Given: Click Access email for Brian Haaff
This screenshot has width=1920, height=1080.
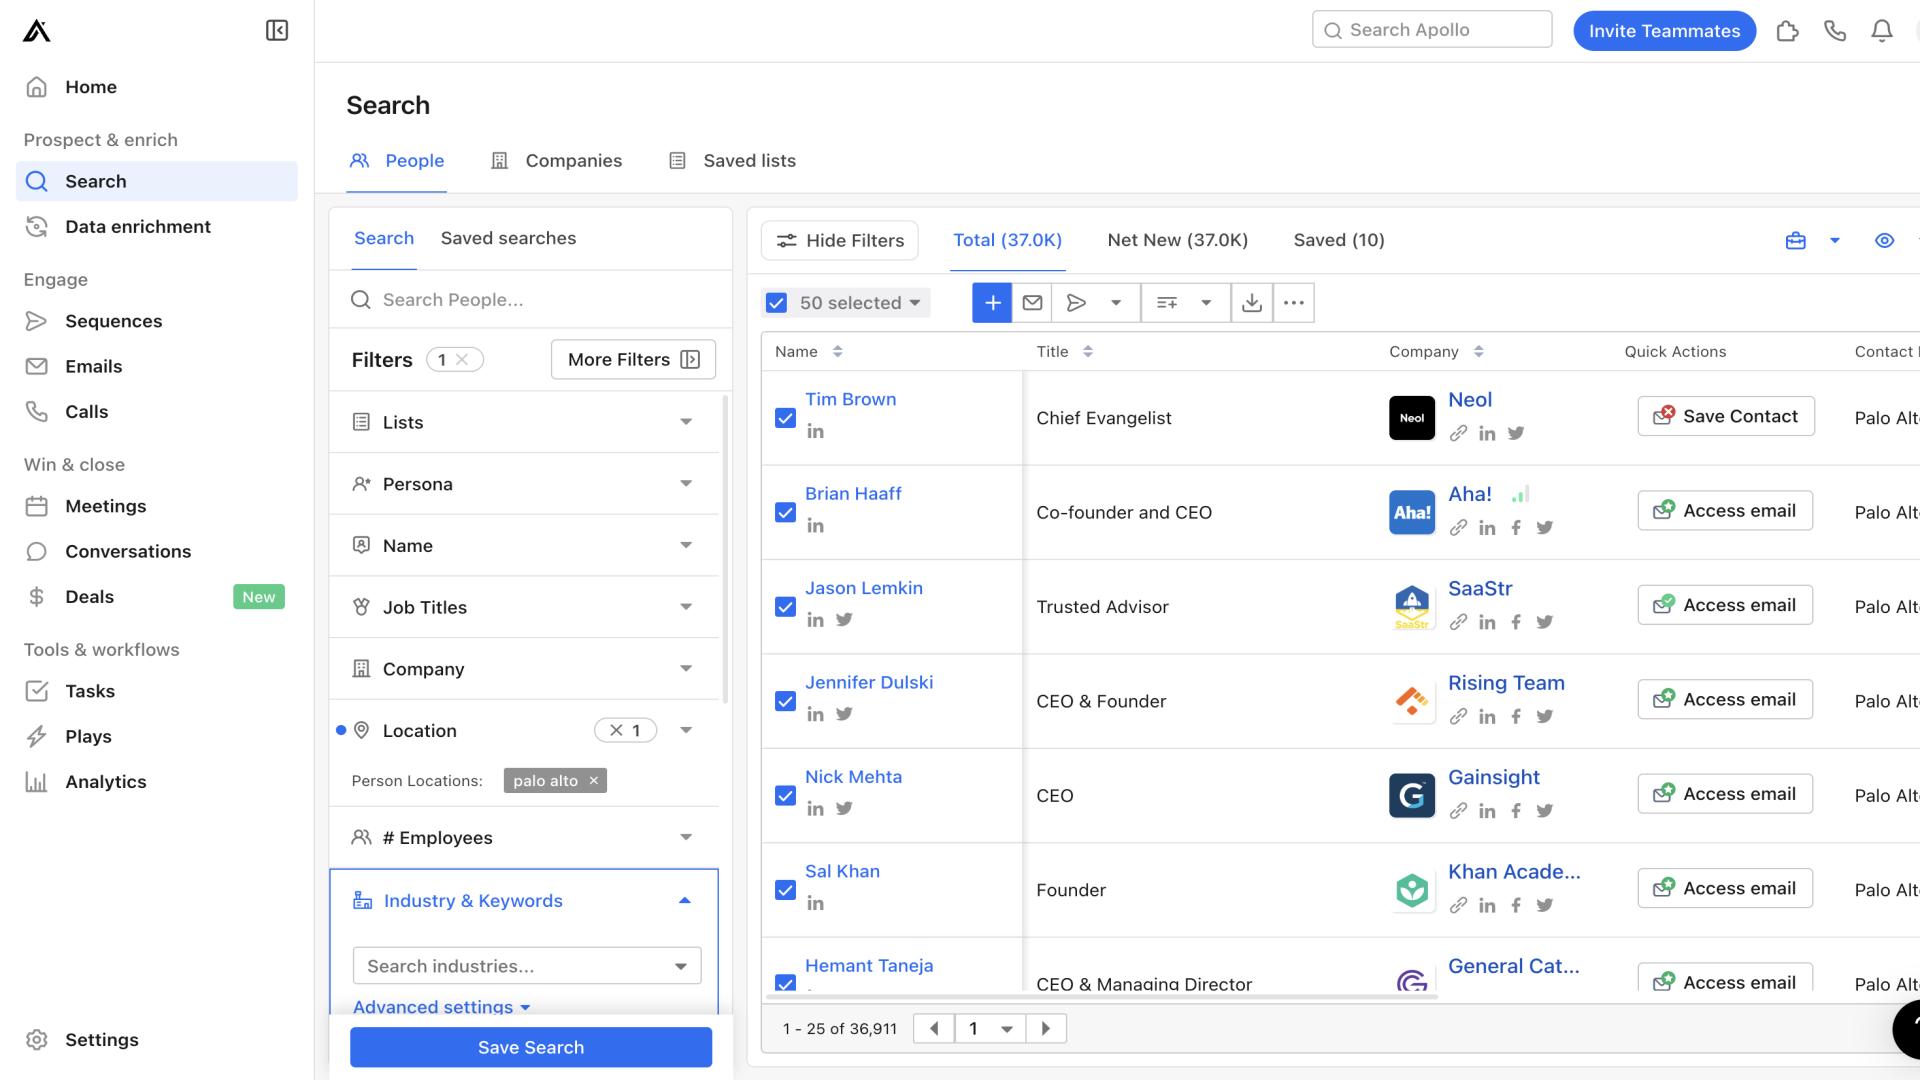Looking at the screenshot, I should coord(1725,511).
